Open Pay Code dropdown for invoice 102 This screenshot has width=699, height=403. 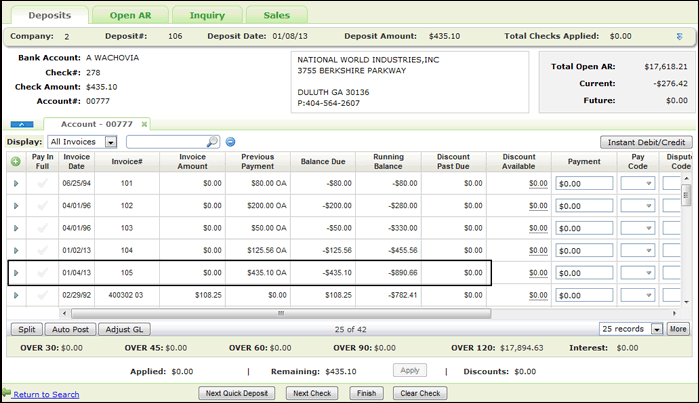pos(638,206)
